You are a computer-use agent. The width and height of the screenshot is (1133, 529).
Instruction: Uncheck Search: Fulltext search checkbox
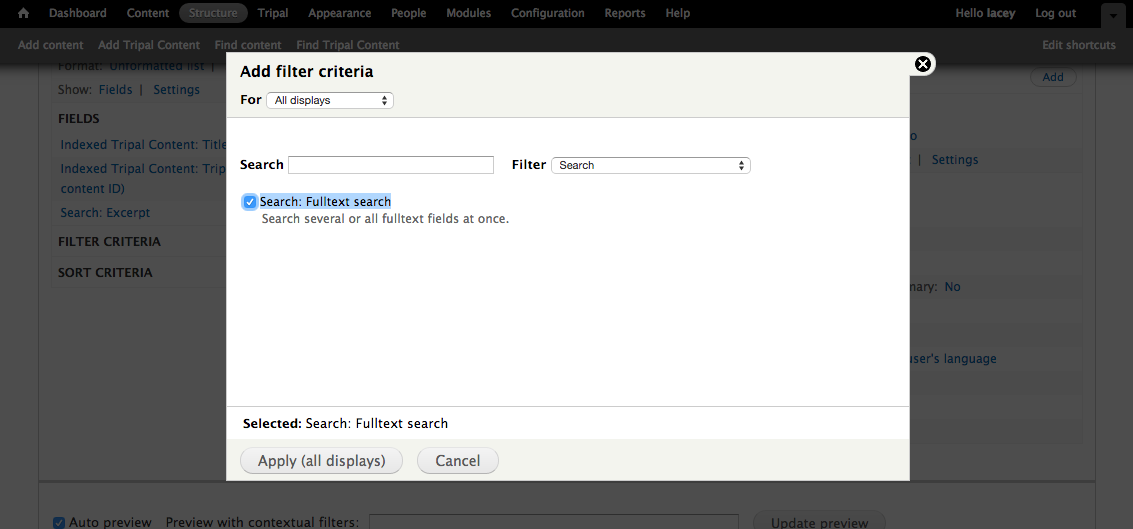click(x=249, y=202)
